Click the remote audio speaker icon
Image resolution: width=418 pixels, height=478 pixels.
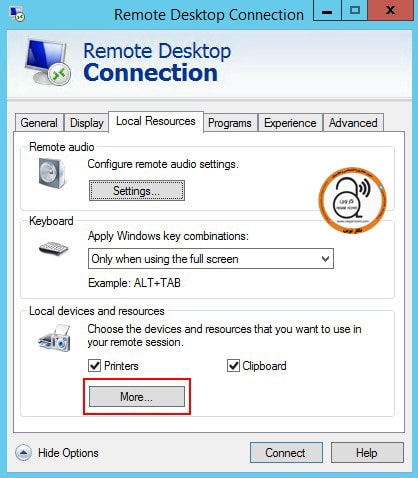pyautogui.click(x=52, y=173)
